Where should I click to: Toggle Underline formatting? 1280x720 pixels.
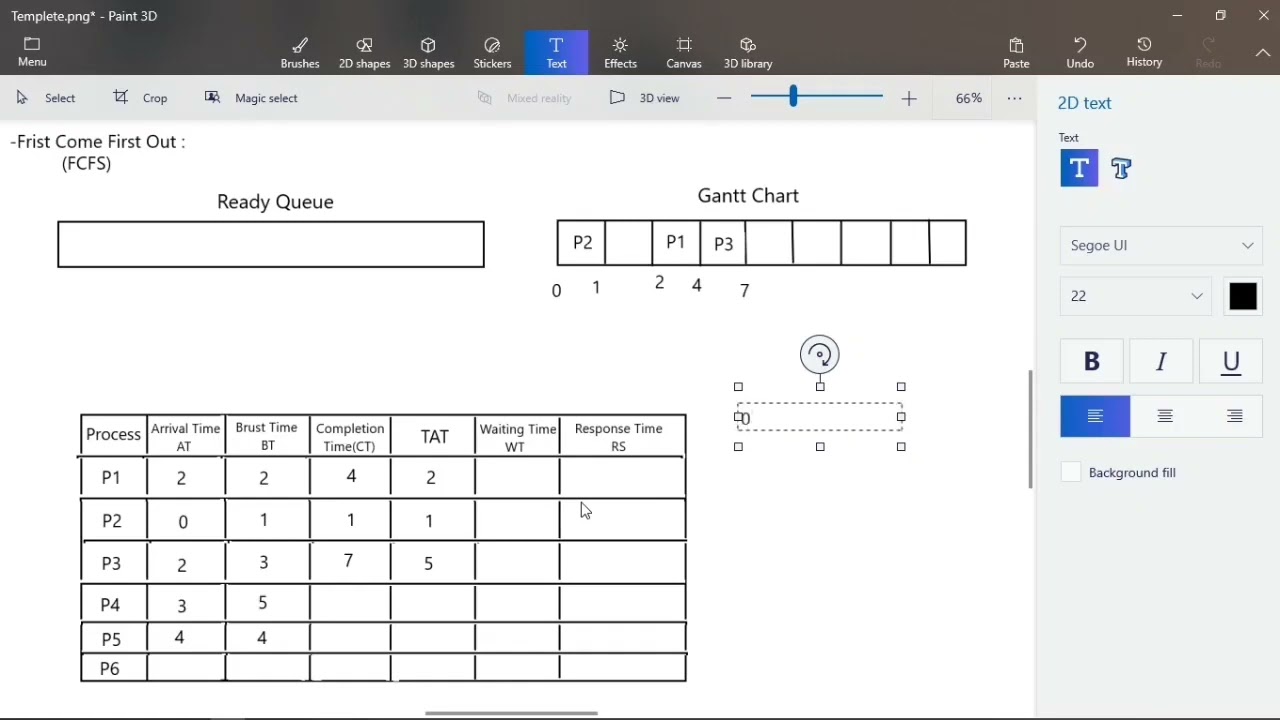(x=1231, y=362)
